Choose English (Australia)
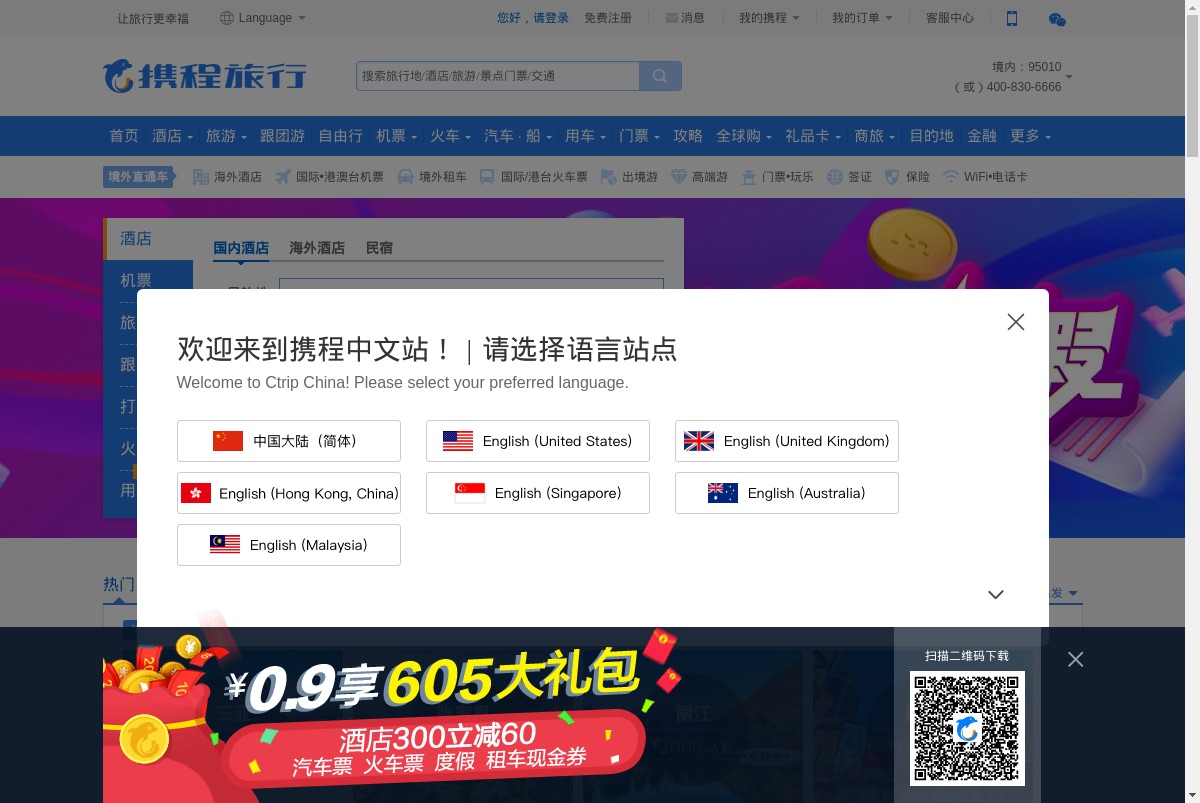1200x803 pixels. (787, 493)
